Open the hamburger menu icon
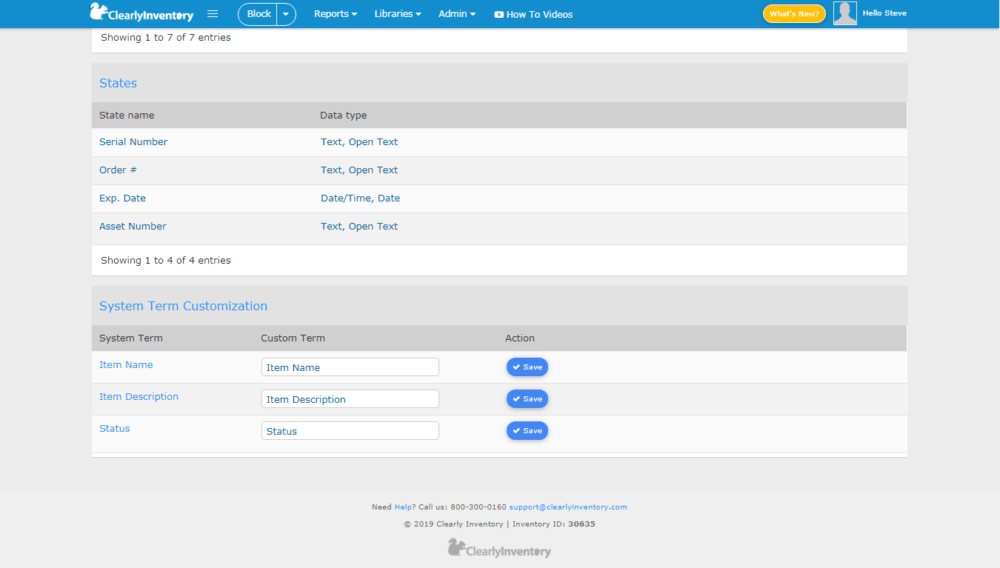Image resolution: width=1000 pixels, height=568 pixels. click(212, 13)
